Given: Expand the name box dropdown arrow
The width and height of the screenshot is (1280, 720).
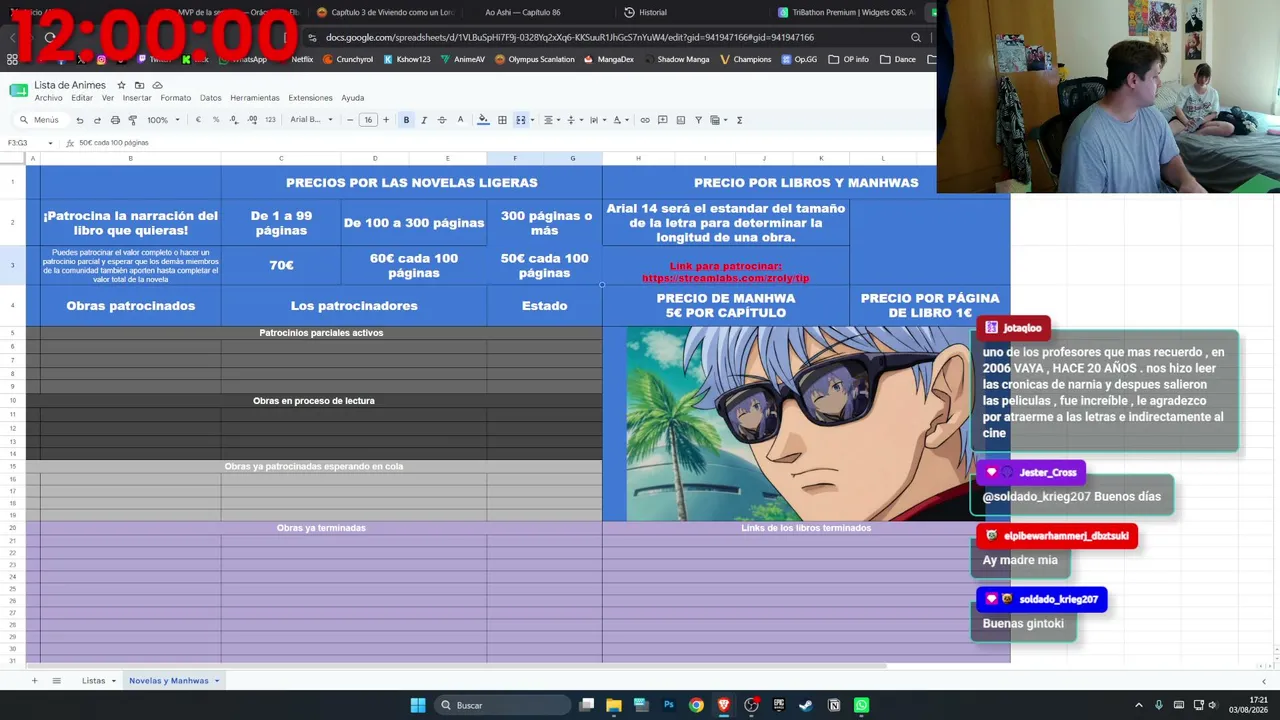Looking at the screenshot, I should [50, 143].
